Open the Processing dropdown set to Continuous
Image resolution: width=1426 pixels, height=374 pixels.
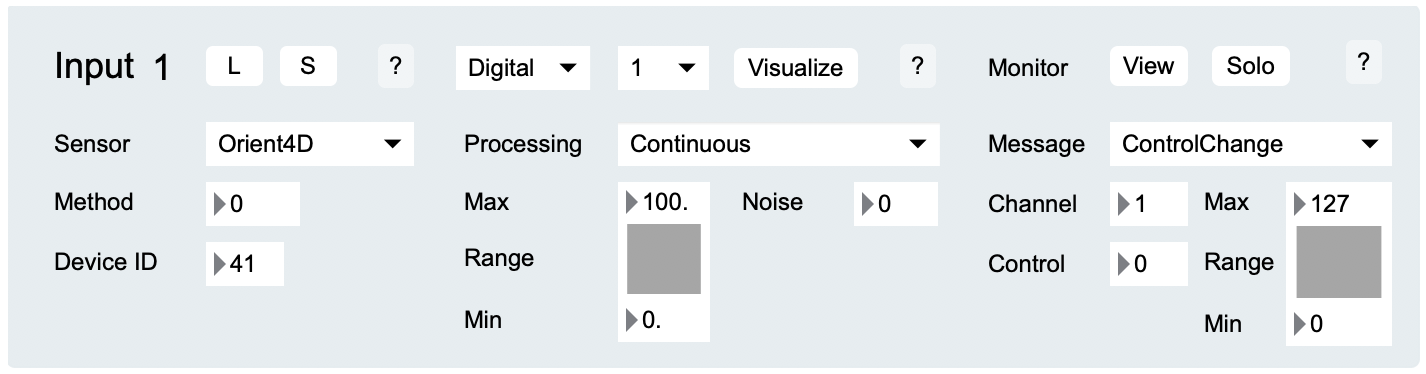779,144
